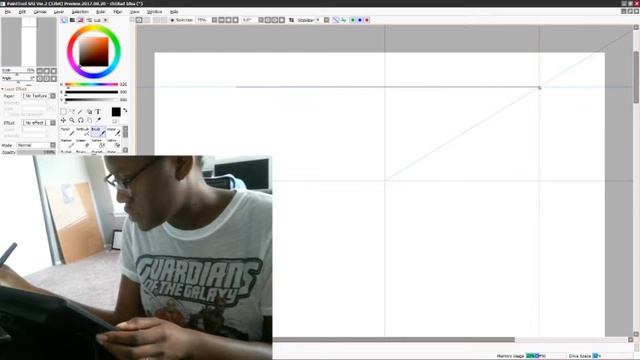Open the Selection menu
The width and height of the screenshot is (640, 360).
pyautogui.click(x=80, y=12)
